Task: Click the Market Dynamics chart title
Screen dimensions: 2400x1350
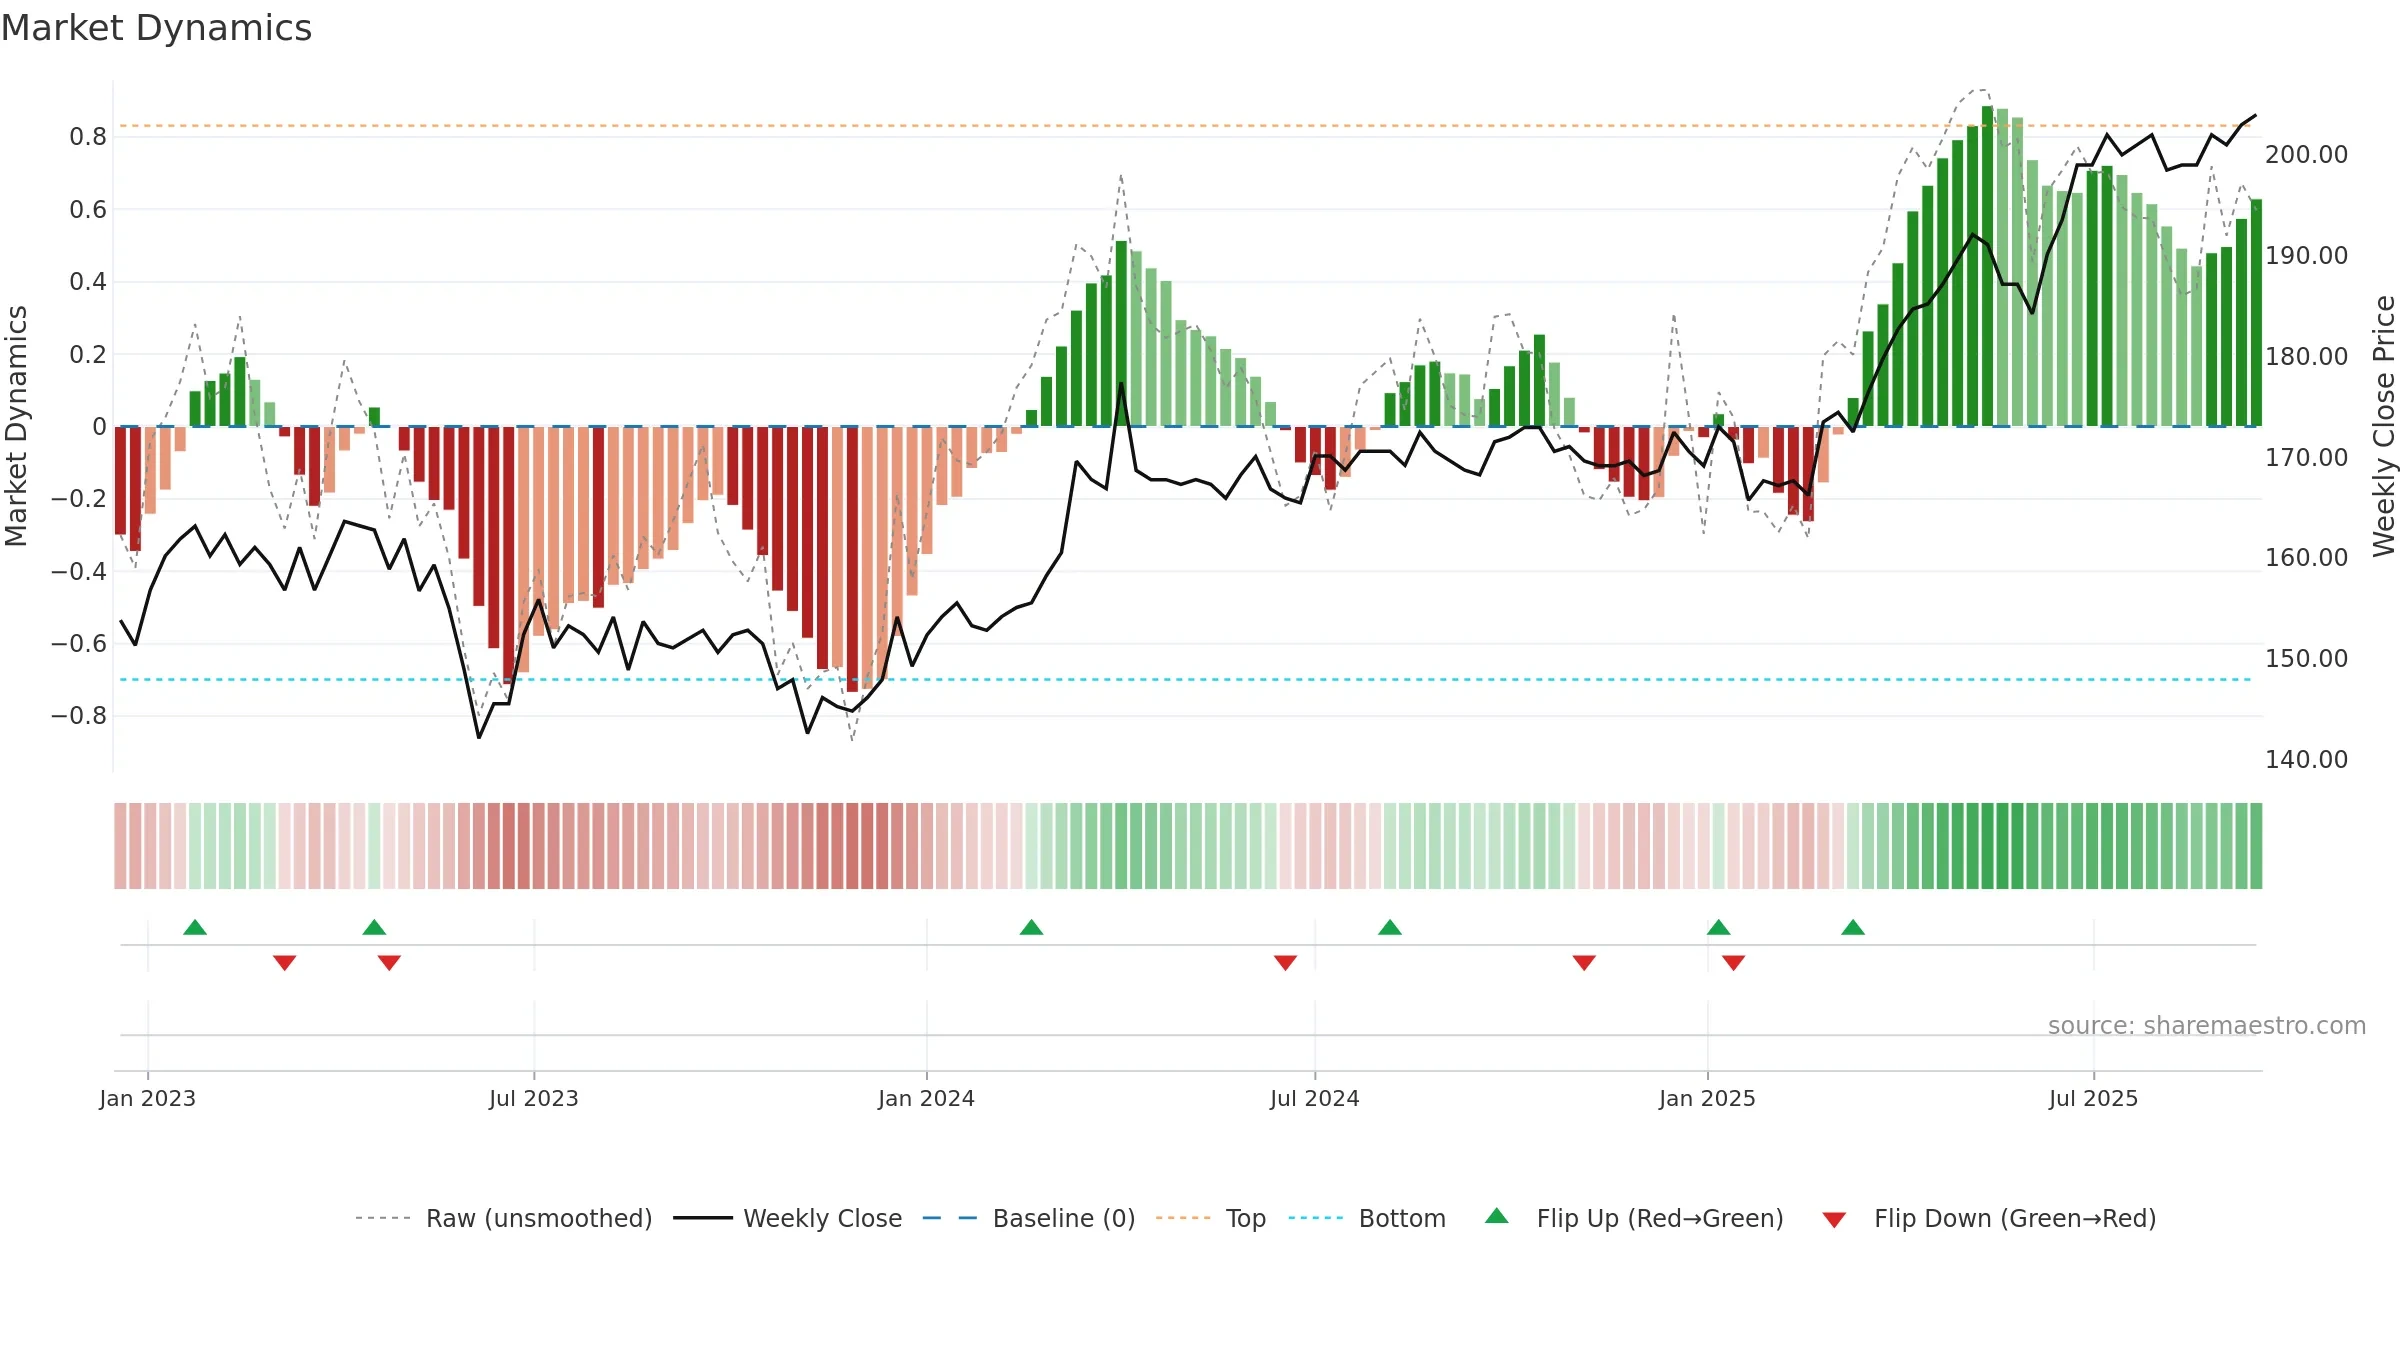Action: 156,28
